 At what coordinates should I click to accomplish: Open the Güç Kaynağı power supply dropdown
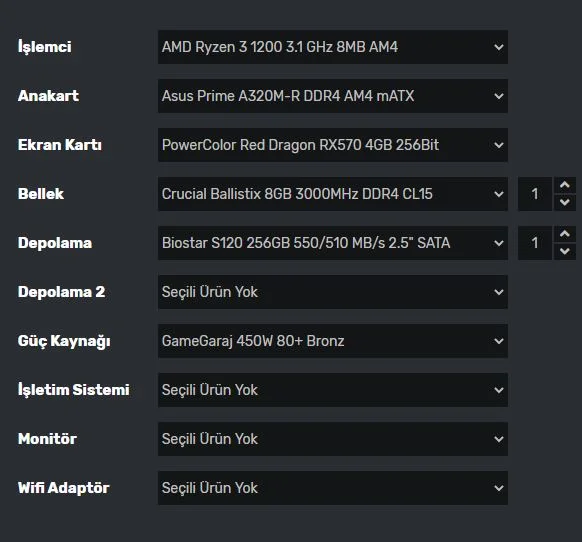coord(333,341)
